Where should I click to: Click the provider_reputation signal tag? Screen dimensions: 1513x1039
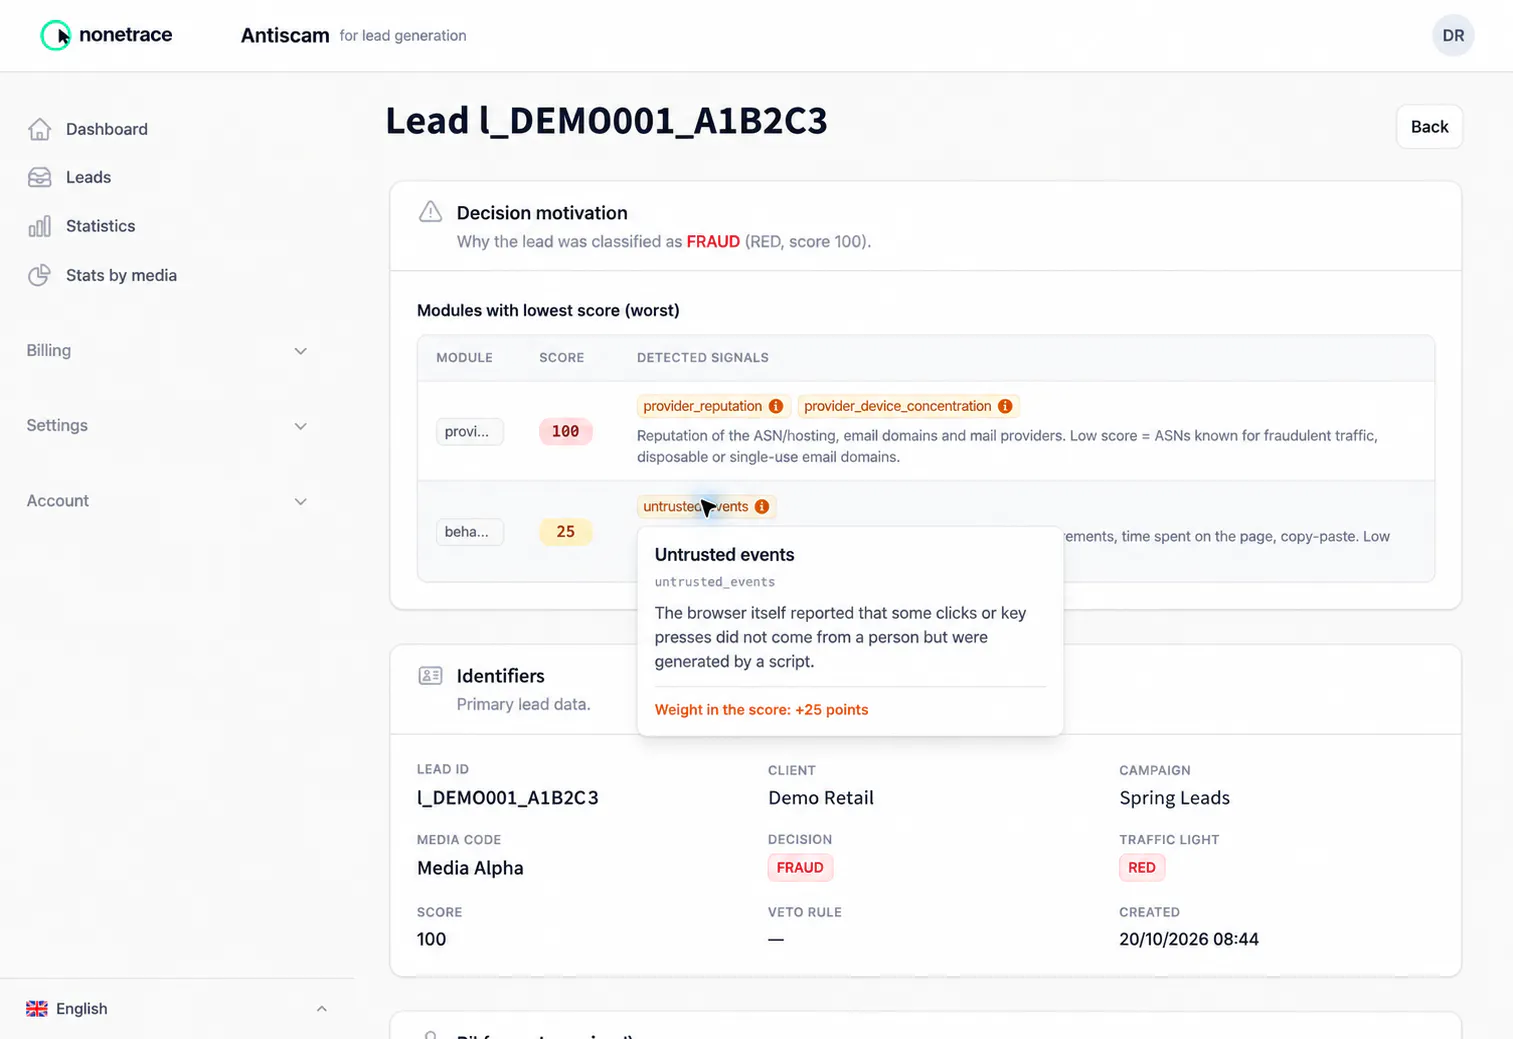(x=713, y=406)
